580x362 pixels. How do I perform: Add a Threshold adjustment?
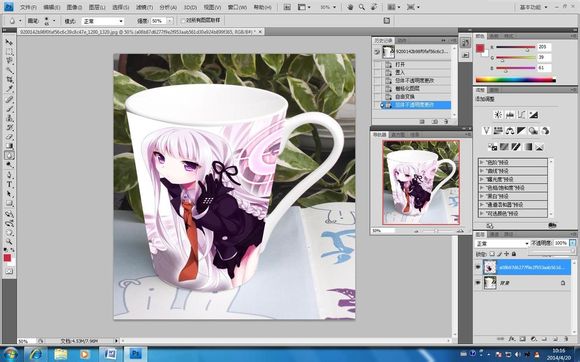click(x=516, y=147)
